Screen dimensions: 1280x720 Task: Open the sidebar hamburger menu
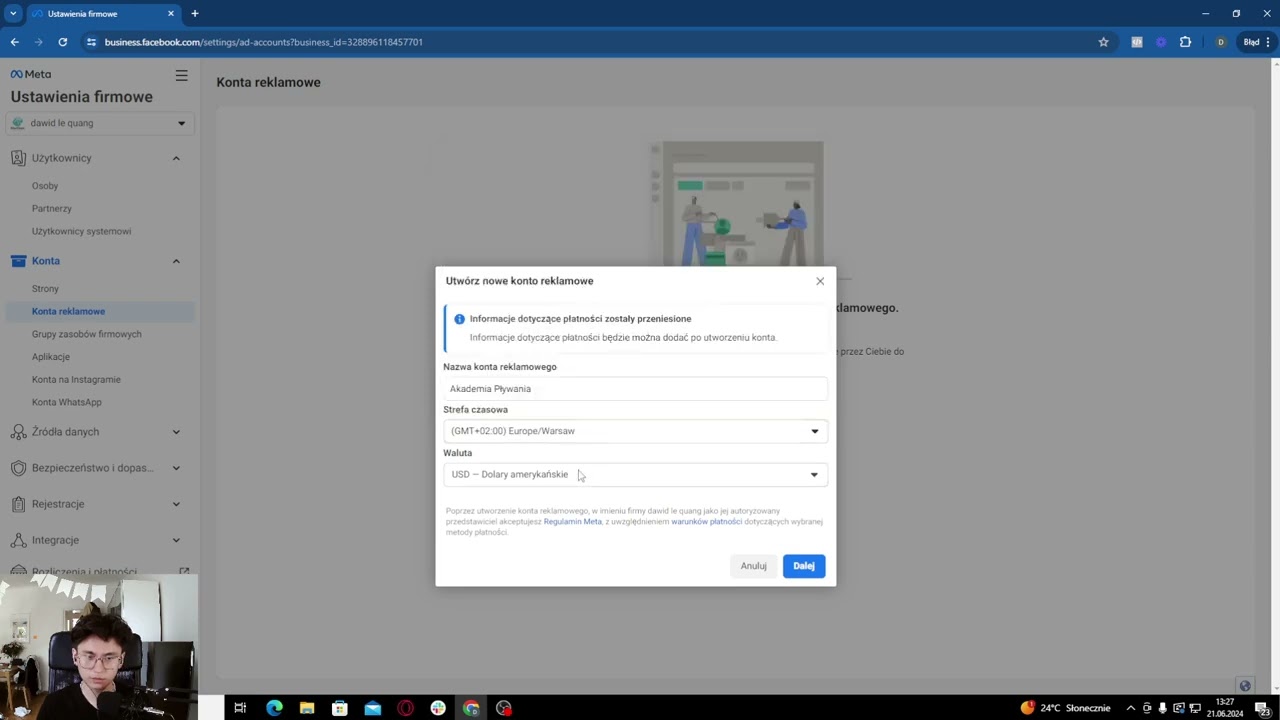pyautogui.click(x=181, y=75)
